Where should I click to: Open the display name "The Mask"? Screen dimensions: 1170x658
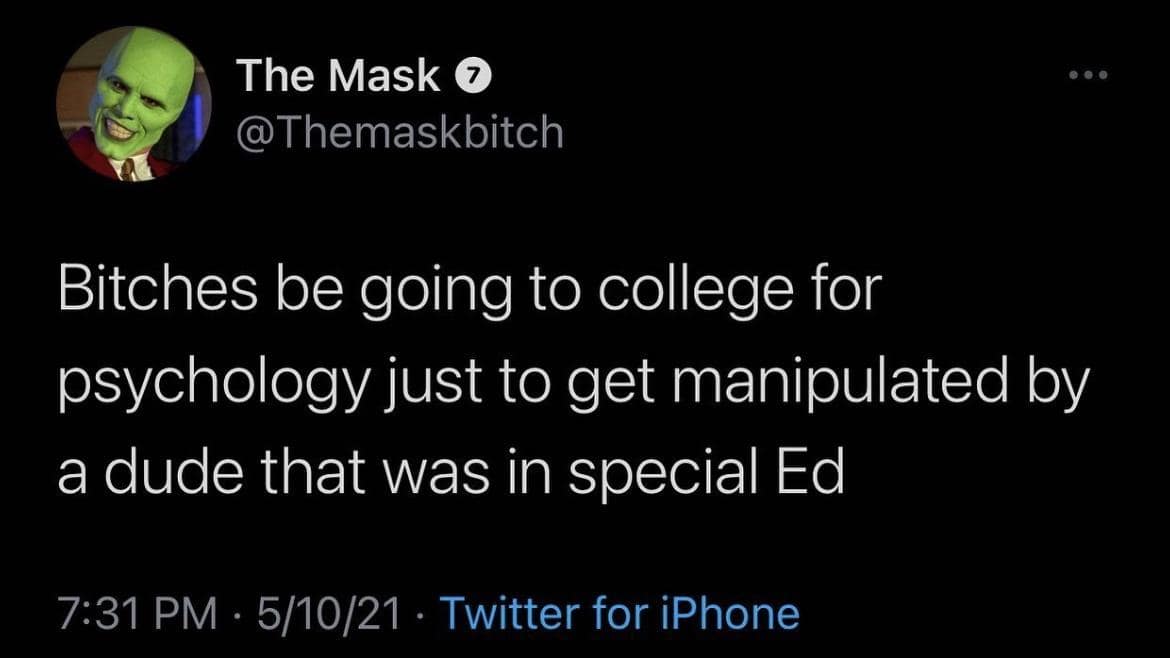coord(337,78)
